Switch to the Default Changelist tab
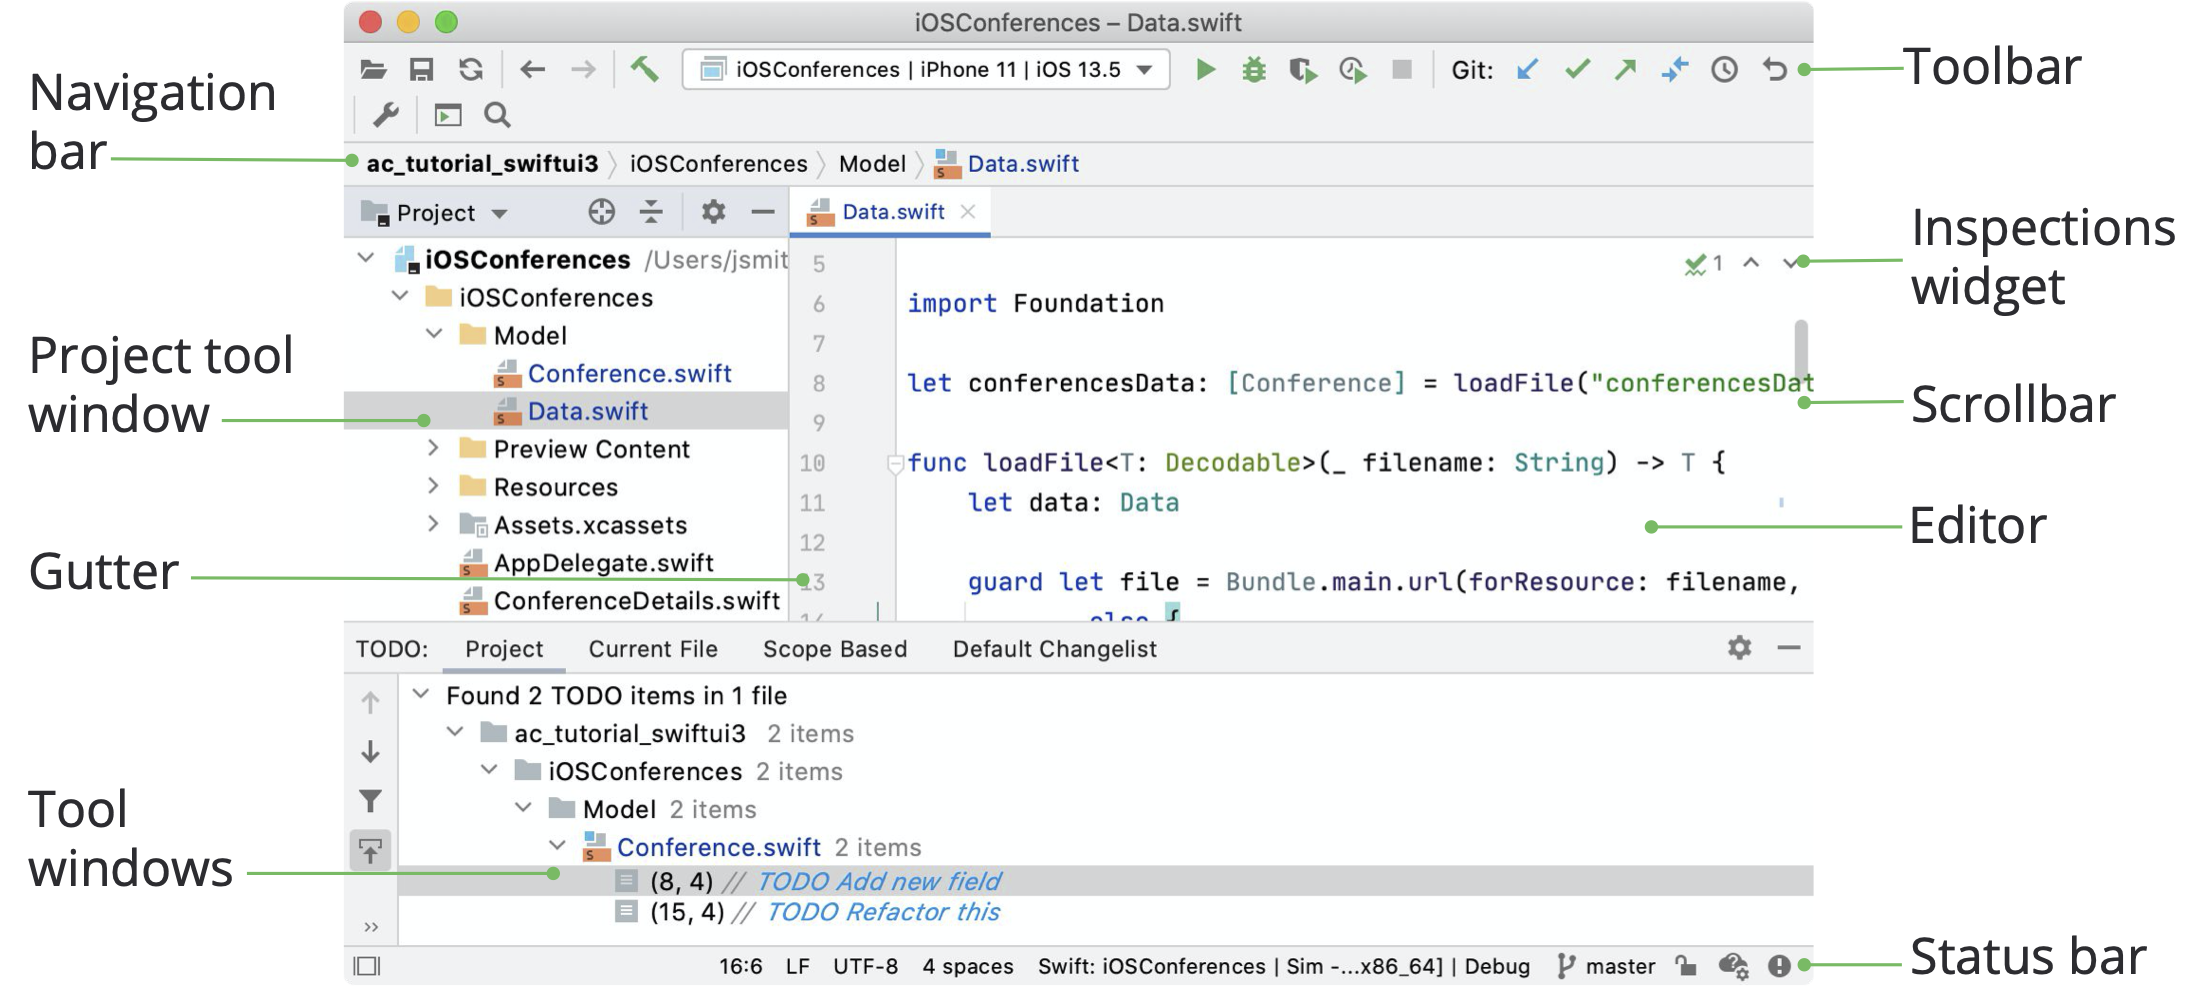This screenshot has height=991, width=2208. click(x=1055, y=649)
